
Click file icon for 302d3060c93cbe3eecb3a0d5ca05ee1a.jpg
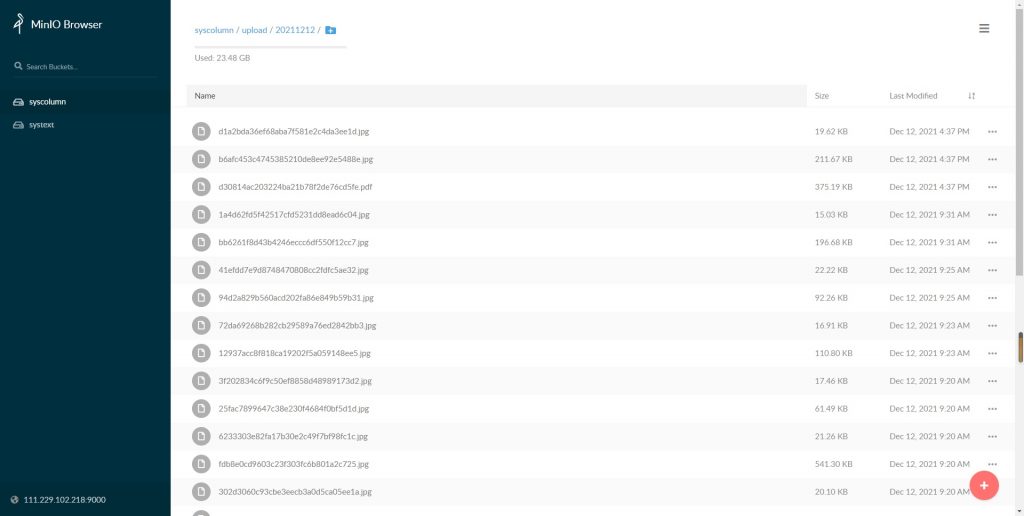pyautogui.click(x=201, y=492)
